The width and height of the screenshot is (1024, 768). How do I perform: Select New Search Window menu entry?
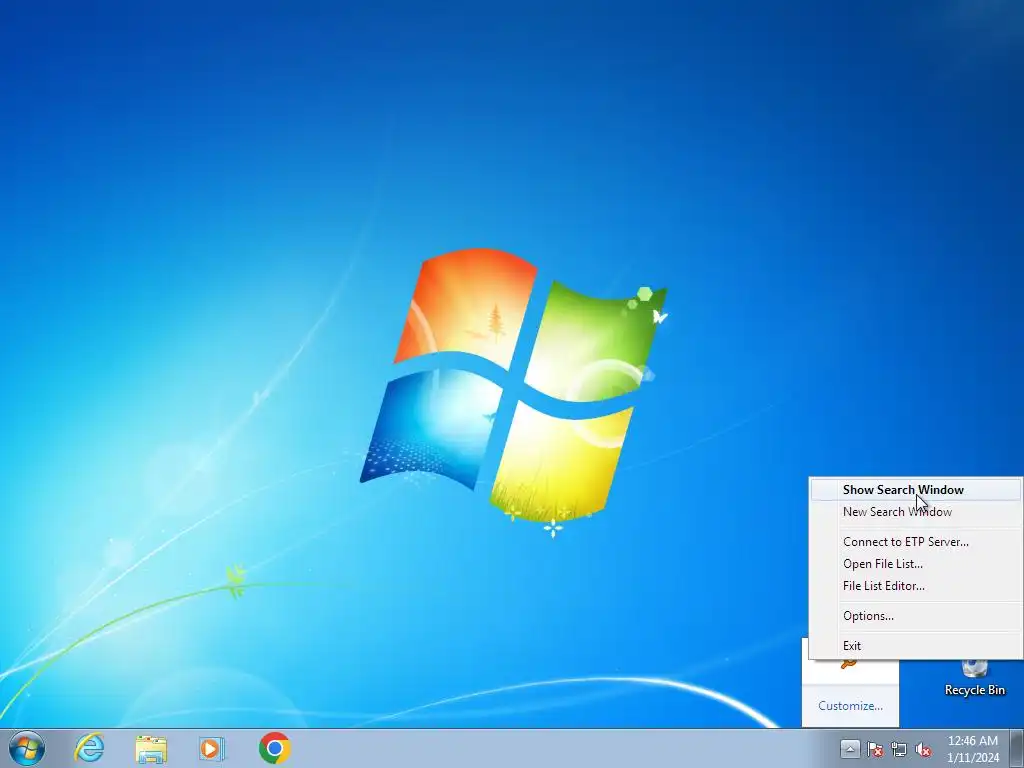(916, 512)
